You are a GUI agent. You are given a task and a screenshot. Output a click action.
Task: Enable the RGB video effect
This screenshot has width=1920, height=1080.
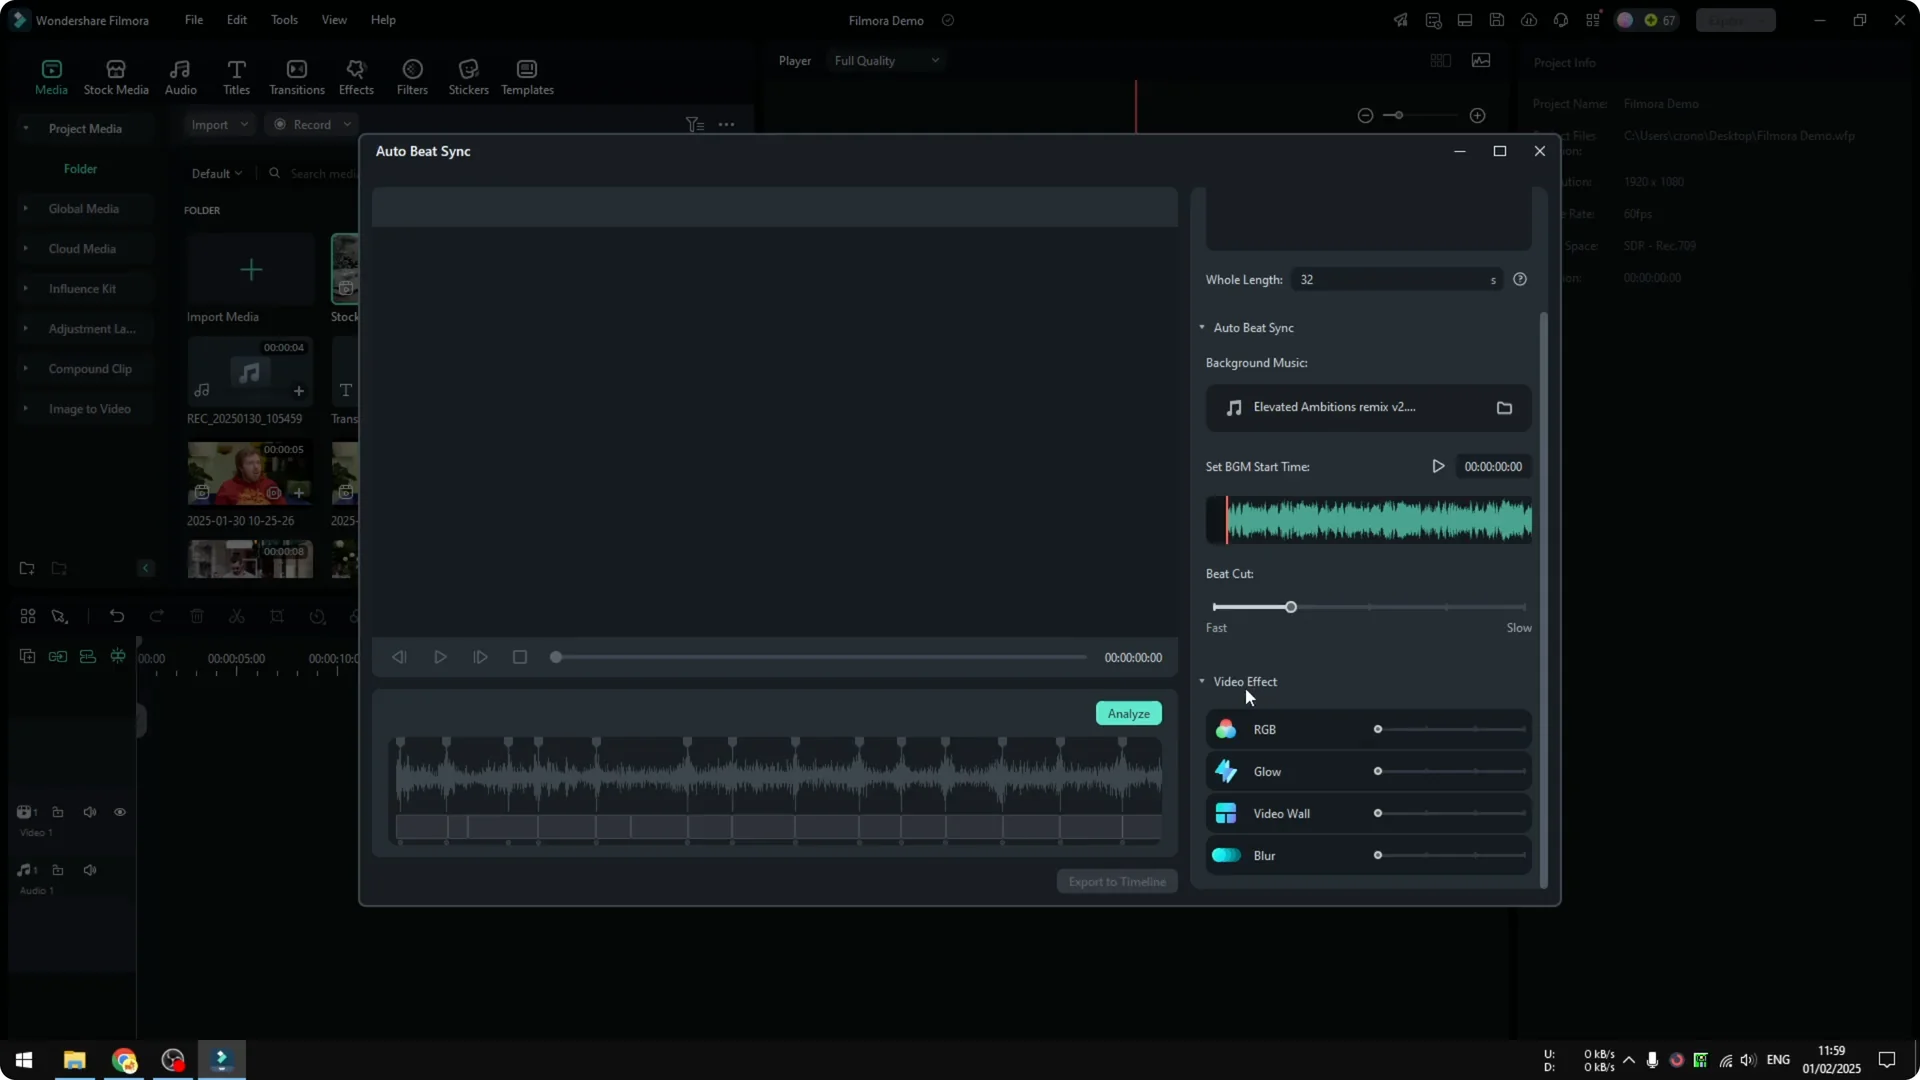pos(1226,729)
